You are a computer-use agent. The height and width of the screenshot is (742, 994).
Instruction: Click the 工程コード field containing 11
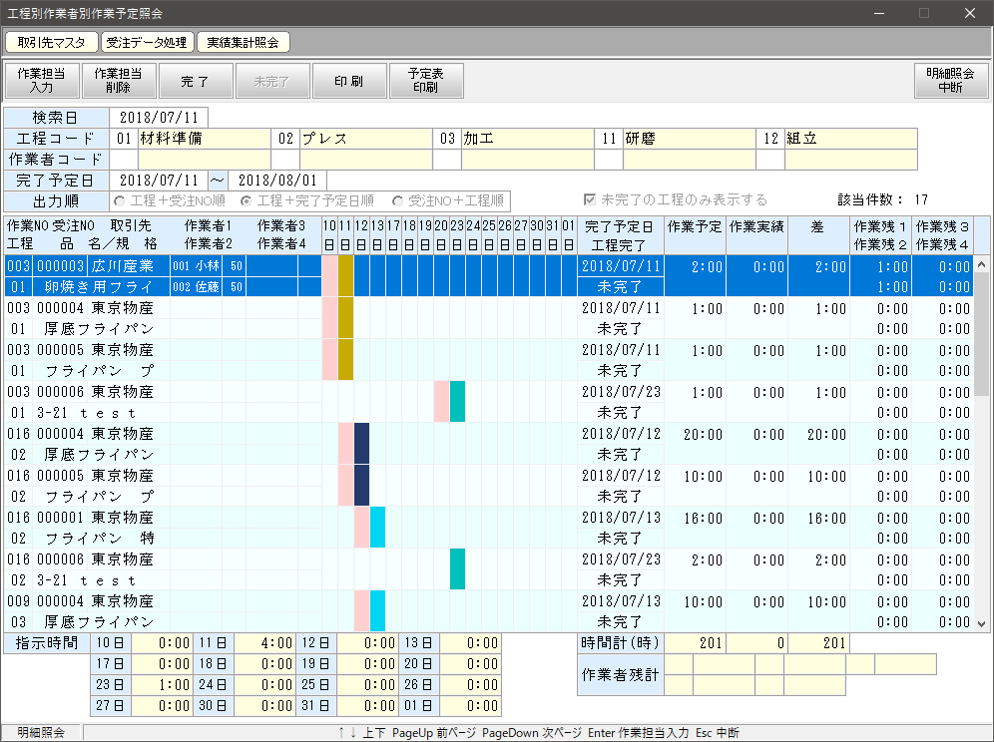pos(609,138)
